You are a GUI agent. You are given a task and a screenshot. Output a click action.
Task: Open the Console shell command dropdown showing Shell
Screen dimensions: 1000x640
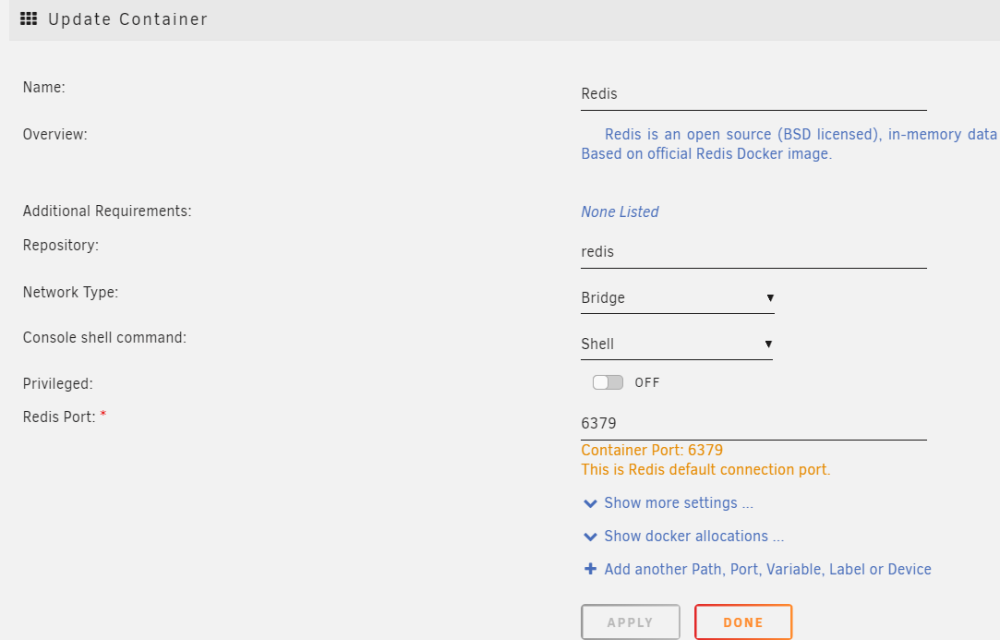(677, 344)
